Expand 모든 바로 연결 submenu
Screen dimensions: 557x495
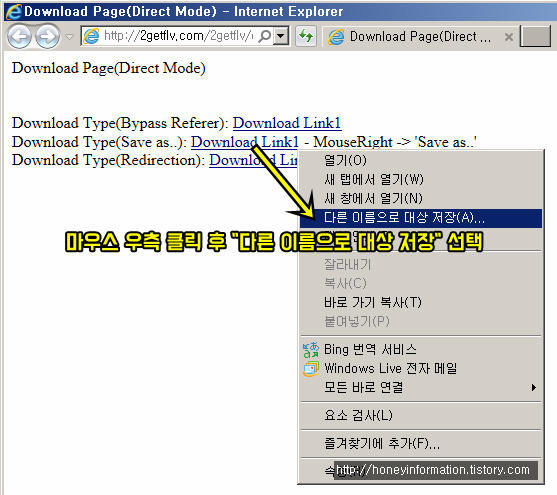[421, 387]
